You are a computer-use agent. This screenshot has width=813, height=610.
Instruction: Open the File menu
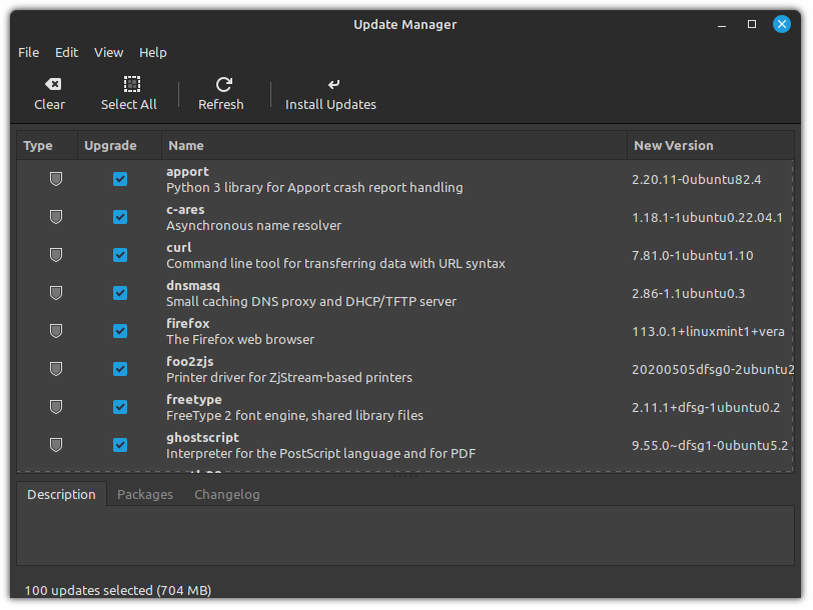pos(28,52)
